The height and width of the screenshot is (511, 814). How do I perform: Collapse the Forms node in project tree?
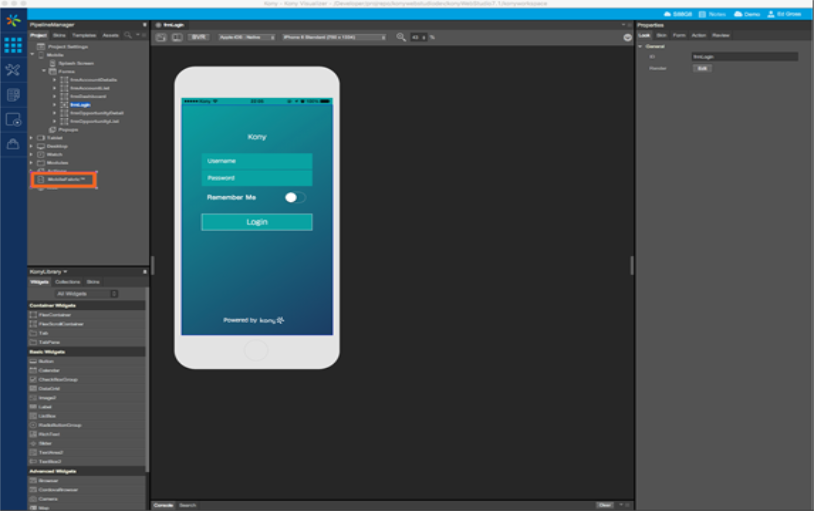point(44,71)
